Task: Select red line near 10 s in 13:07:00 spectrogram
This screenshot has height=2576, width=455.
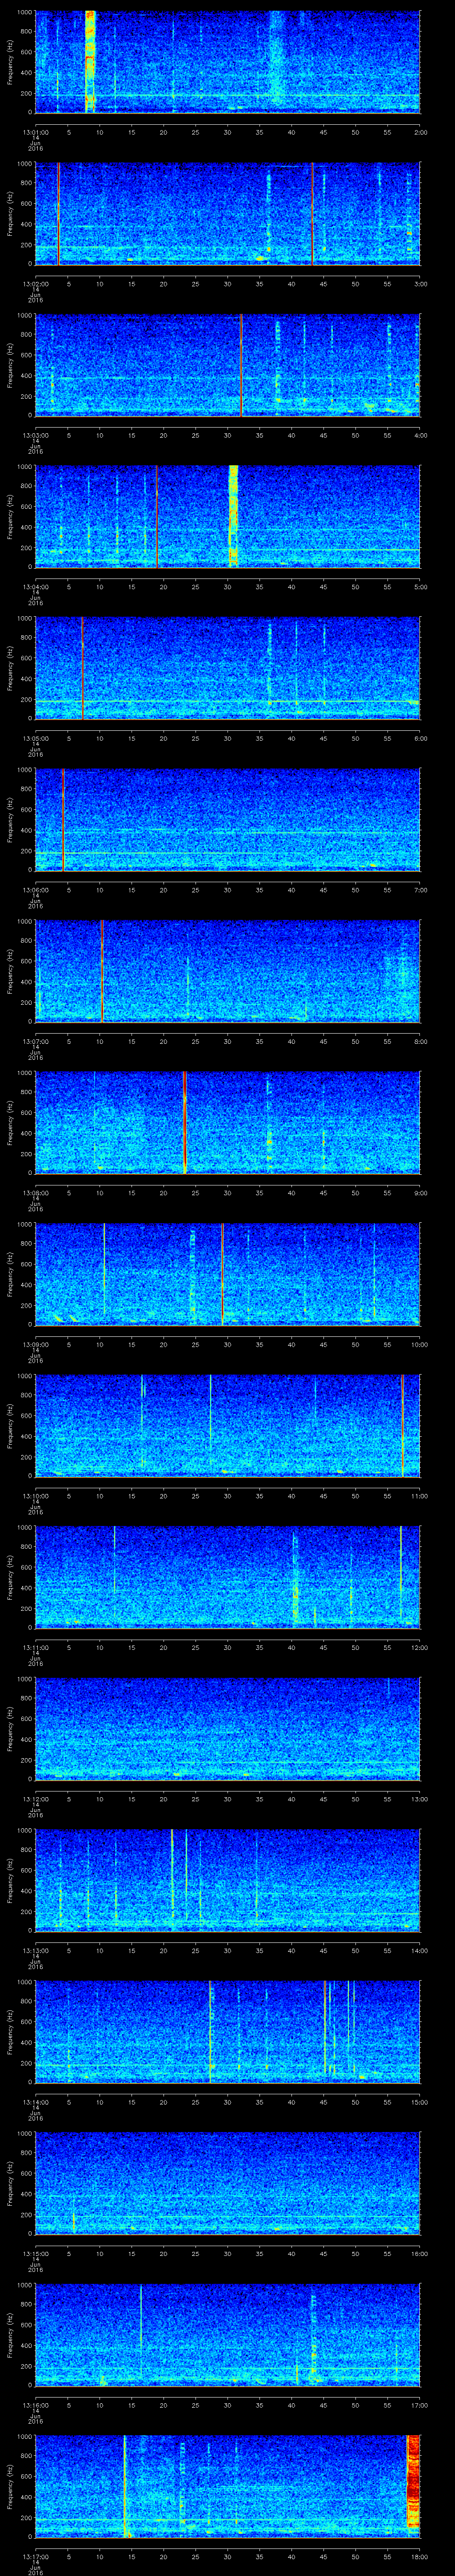Action: (102, 970)
